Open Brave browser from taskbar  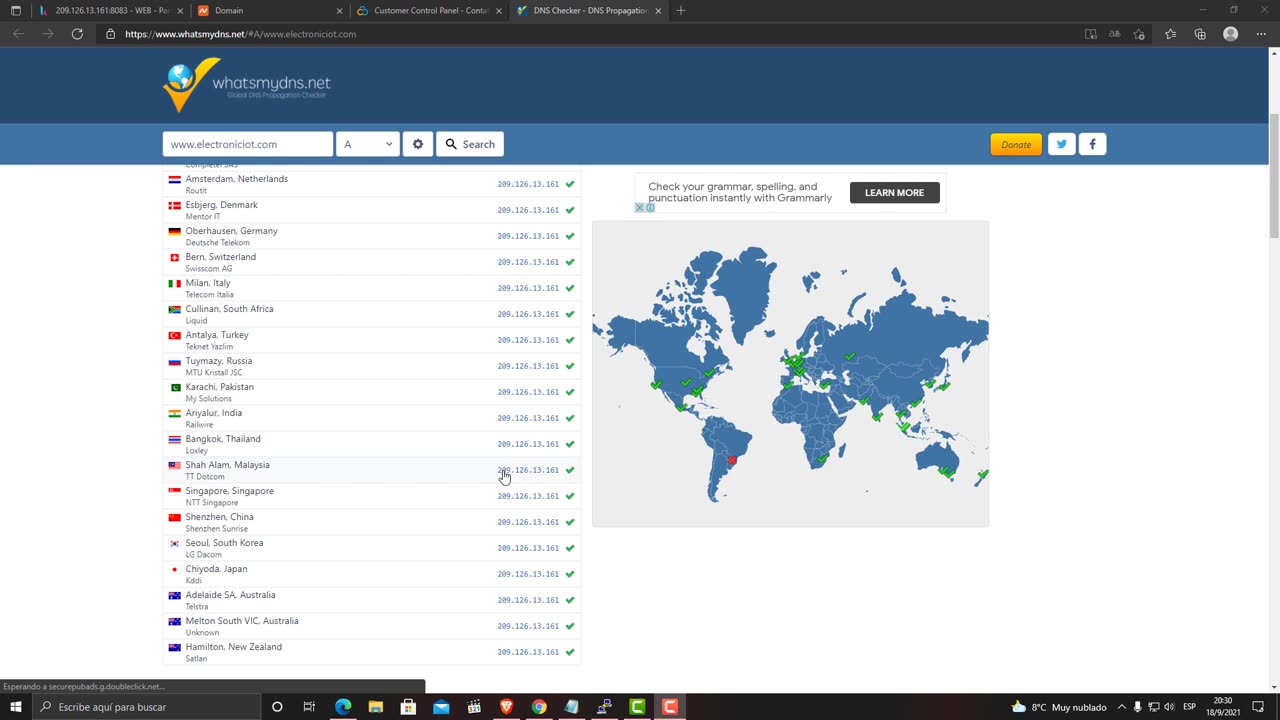pyautogui.click(x=506, y=707)
